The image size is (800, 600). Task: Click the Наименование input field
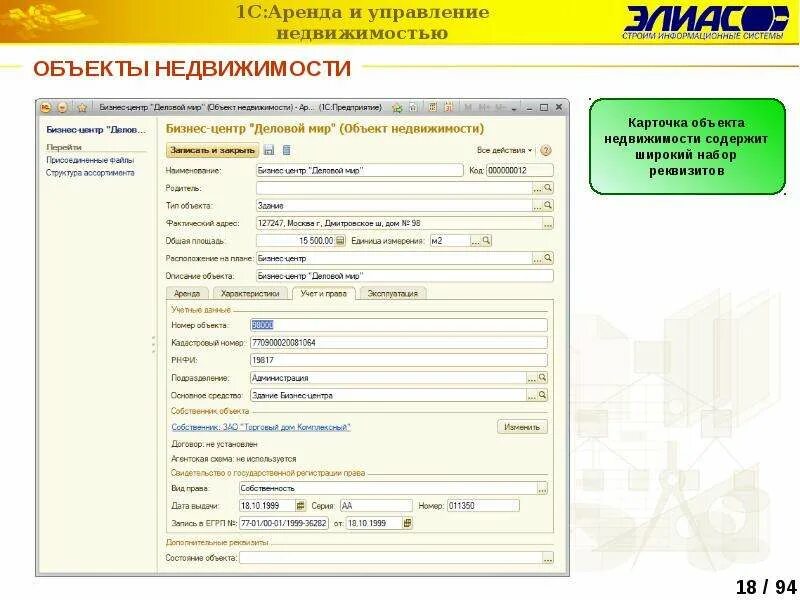click(359, 170)
